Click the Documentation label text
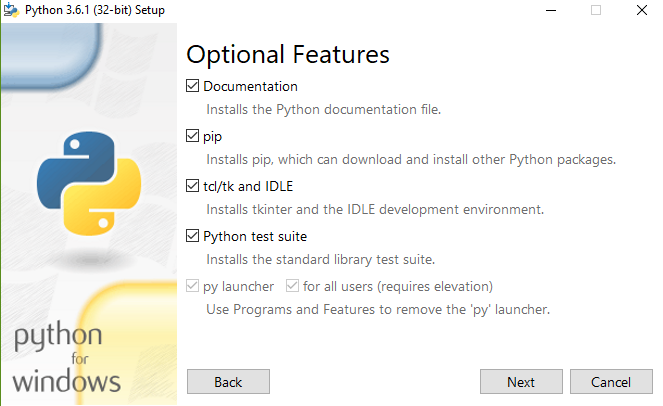Screen dimensions: 663x406 click(x=250, y=87)
